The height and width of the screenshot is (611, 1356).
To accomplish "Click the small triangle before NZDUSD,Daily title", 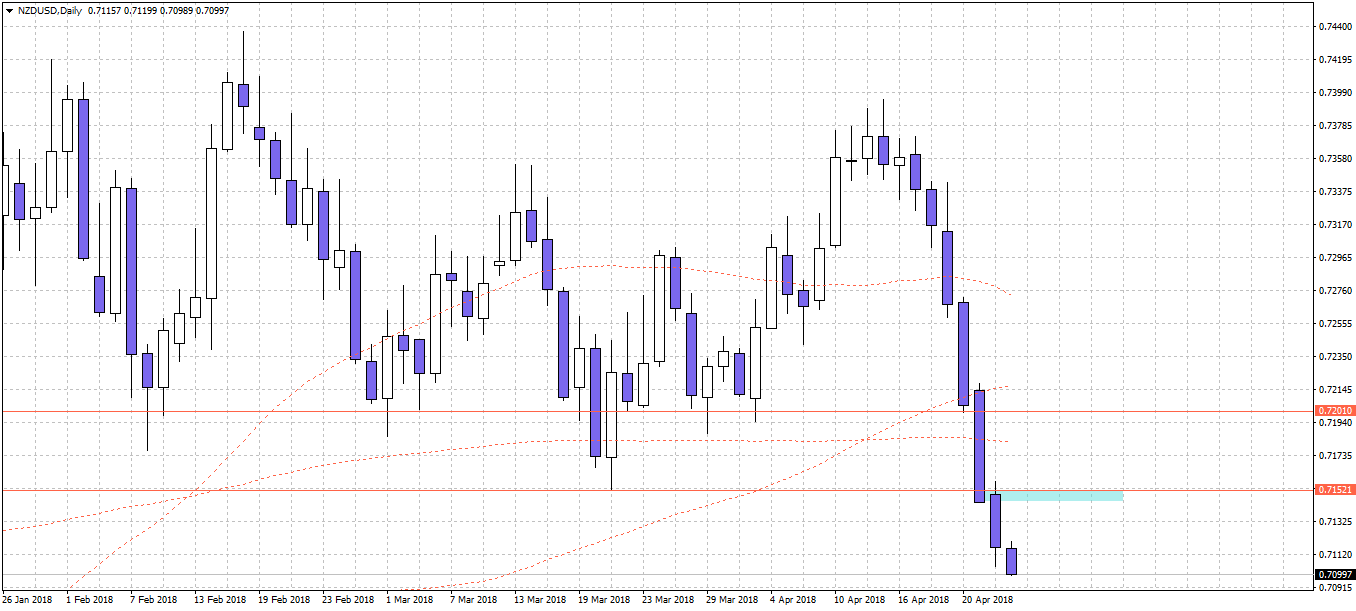I will click(8, 10).
